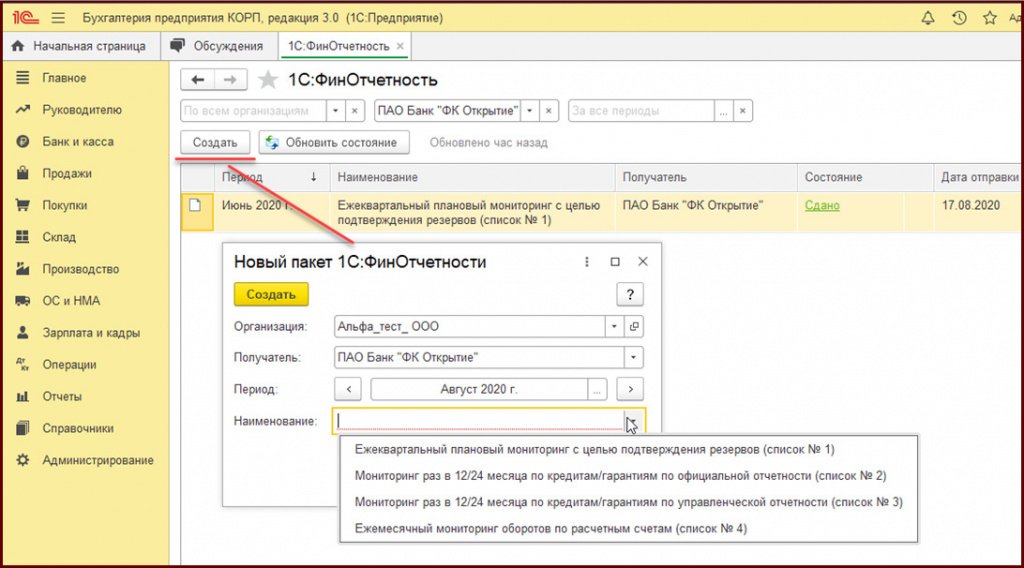Click the open organization icon beside Альфа_тест_ ООО
1024x568 pixels.
[x=634, y=326]
